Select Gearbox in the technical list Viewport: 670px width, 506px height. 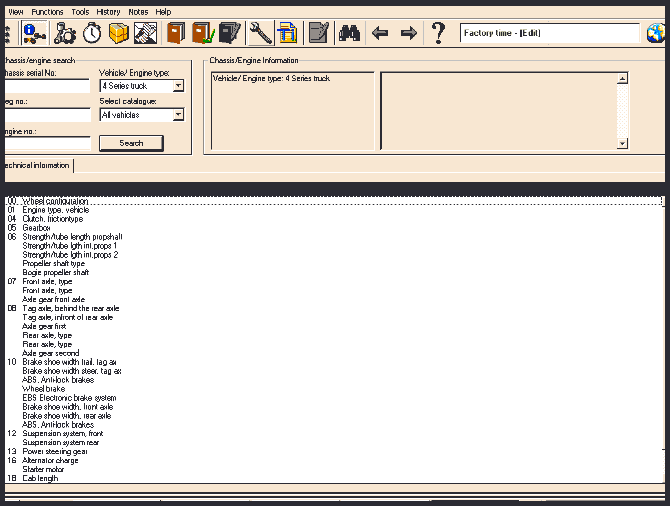[x=38, y=228]
